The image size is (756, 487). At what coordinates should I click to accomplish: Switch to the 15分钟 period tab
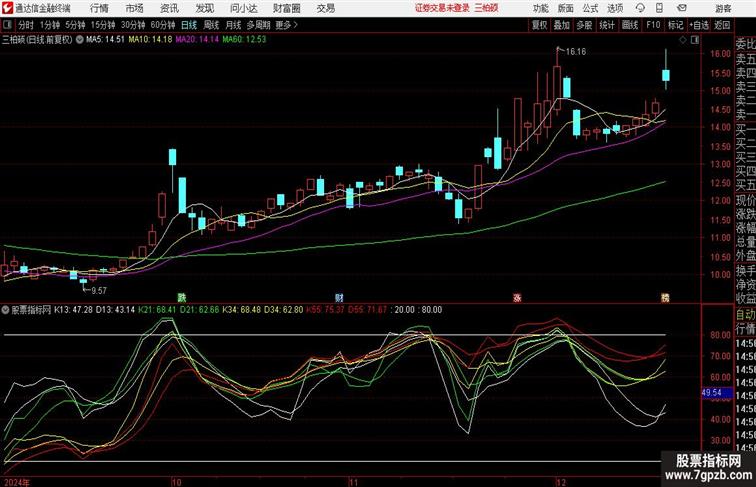coord(103,25)
